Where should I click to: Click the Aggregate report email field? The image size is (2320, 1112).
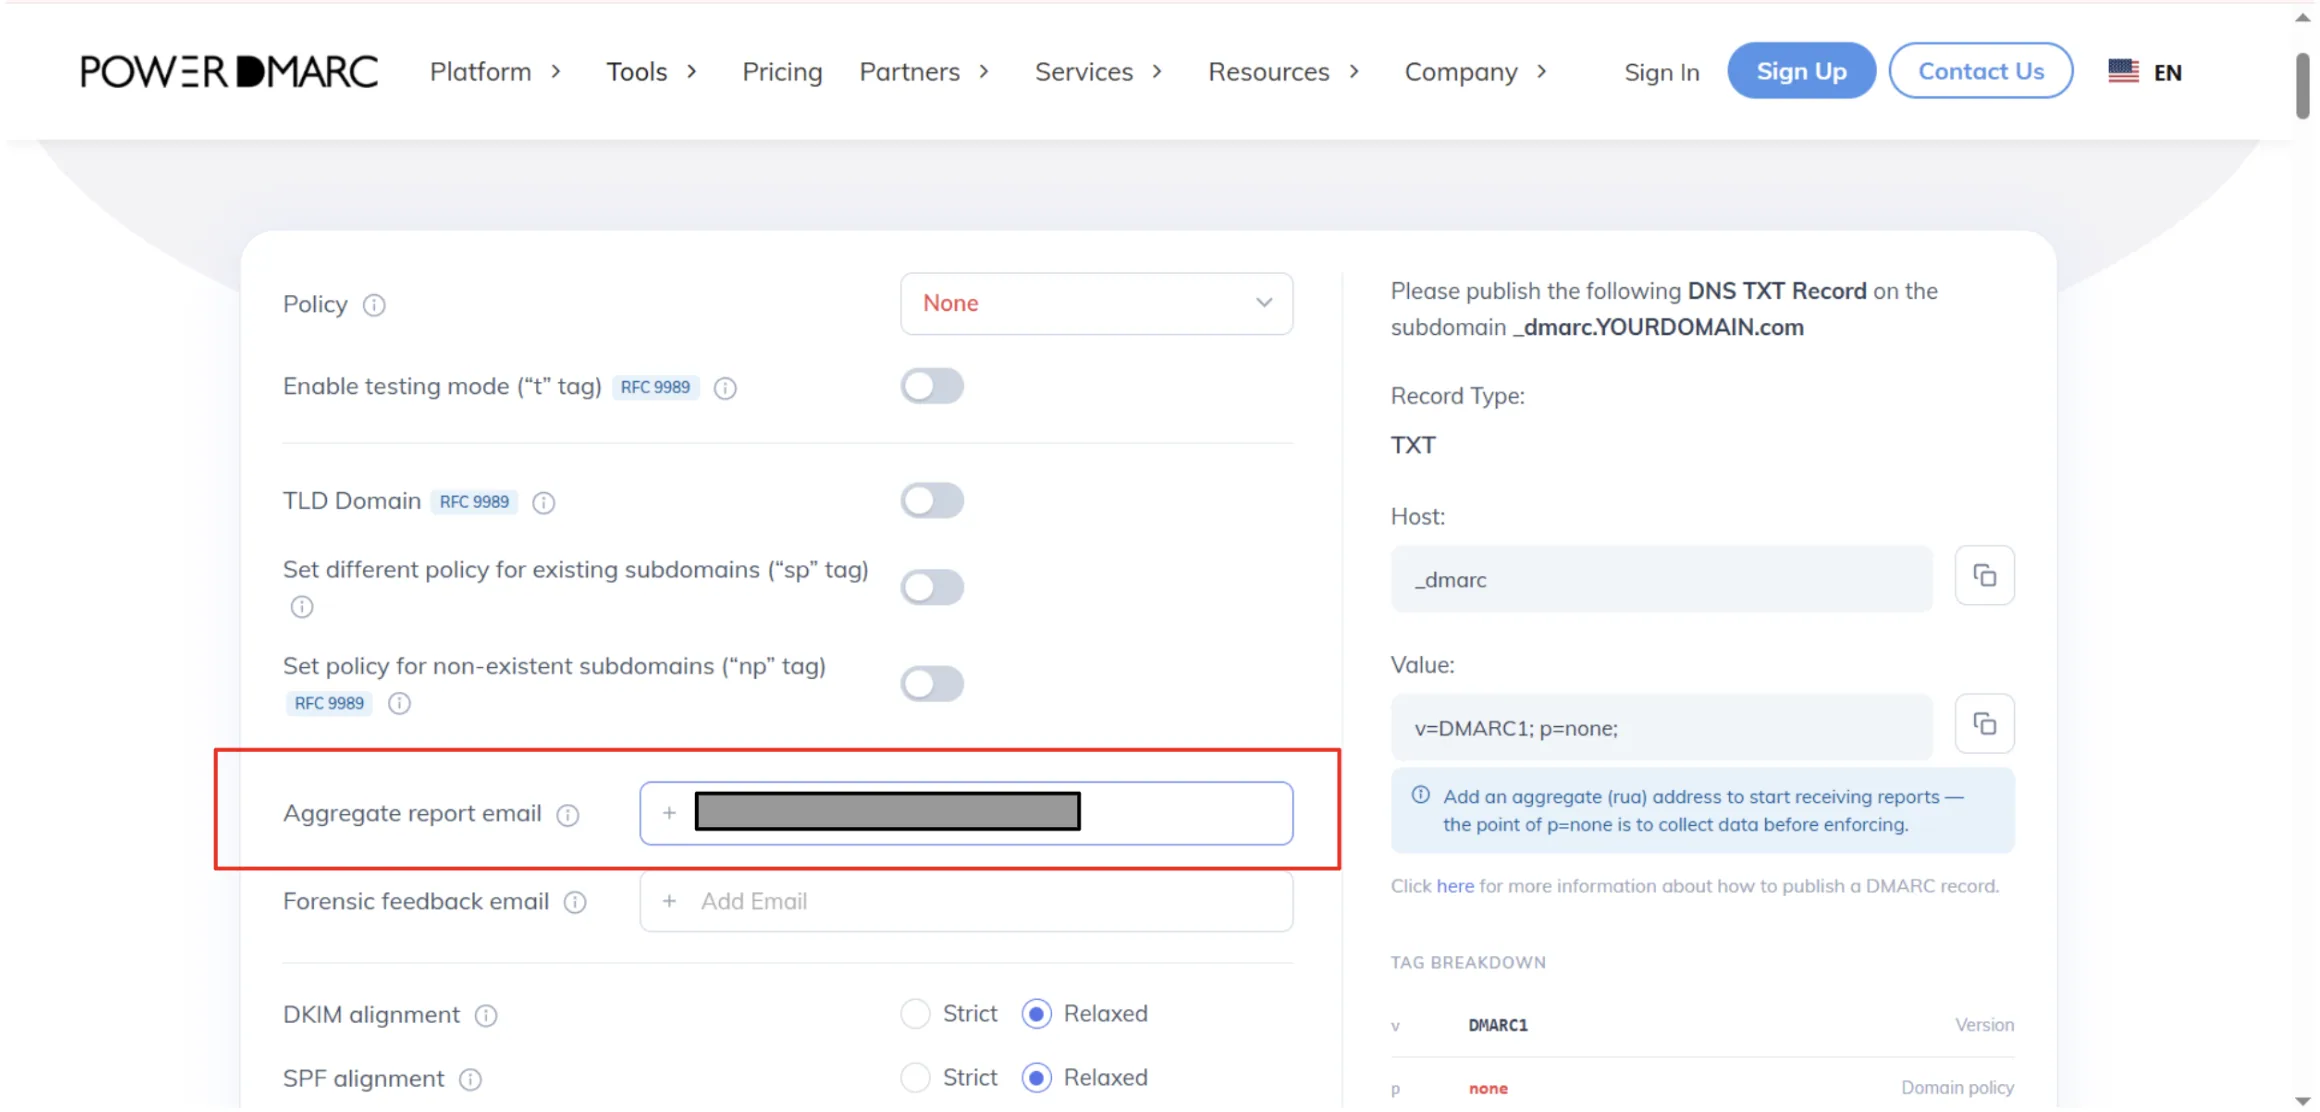point(966,813)
